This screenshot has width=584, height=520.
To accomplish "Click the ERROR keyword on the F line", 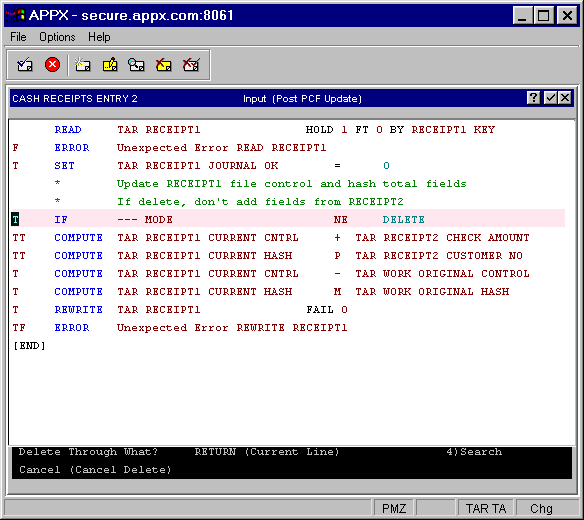I will [72, 148].
